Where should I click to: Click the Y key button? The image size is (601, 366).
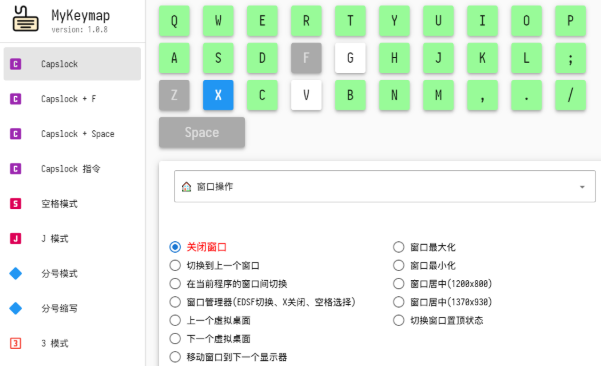pos(394,21)
